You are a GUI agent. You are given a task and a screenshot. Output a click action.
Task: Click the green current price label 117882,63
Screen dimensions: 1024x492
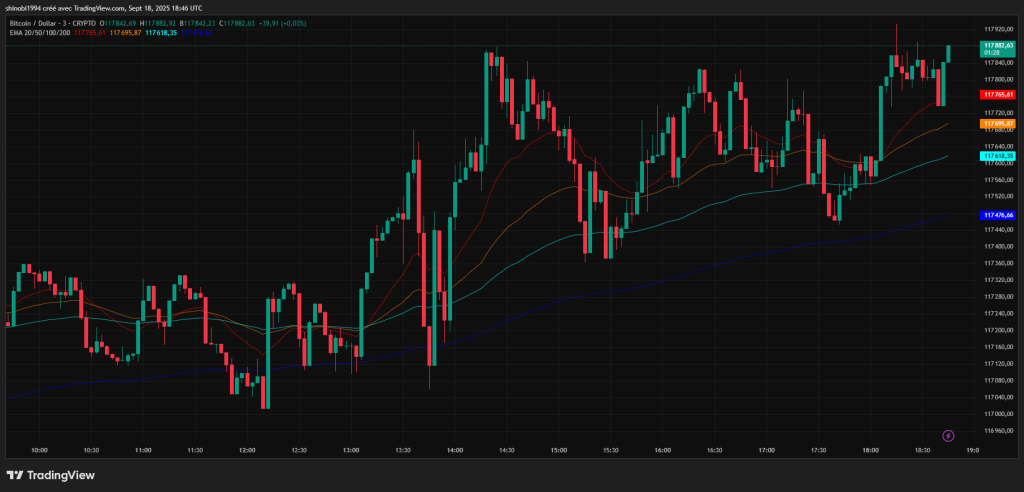click(998, 46)
